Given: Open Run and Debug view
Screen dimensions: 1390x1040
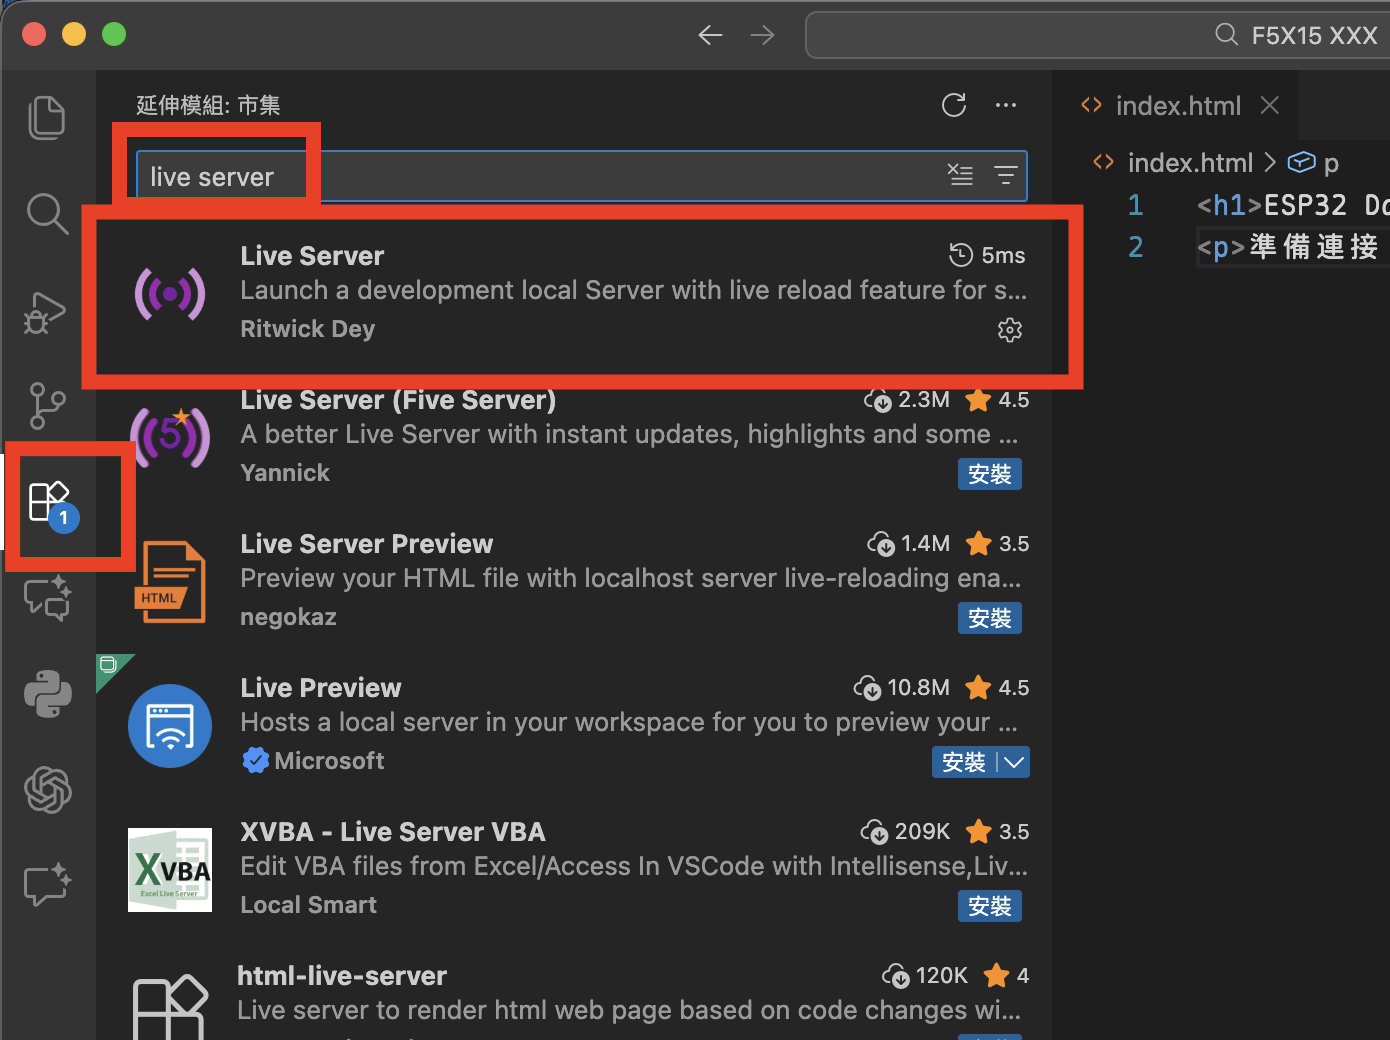Looking at the screenshot, I should point(47,312).
